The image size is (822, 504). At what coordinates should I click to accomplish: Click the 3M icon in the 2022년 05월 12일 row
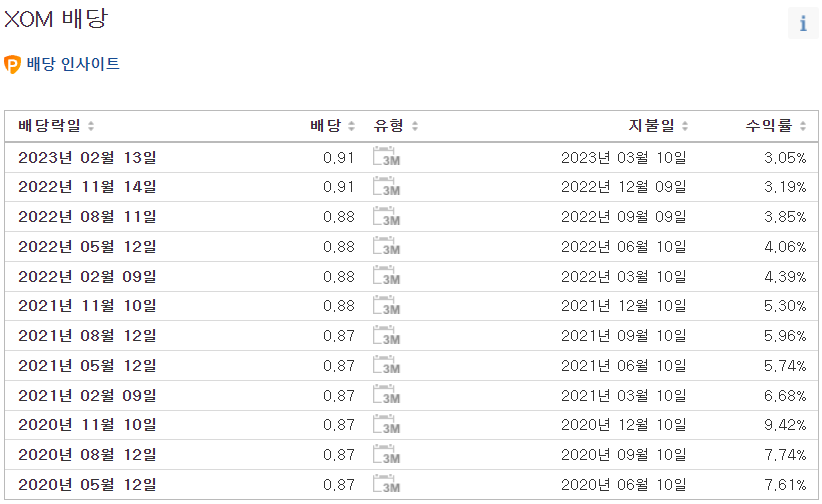coord(386,246)
